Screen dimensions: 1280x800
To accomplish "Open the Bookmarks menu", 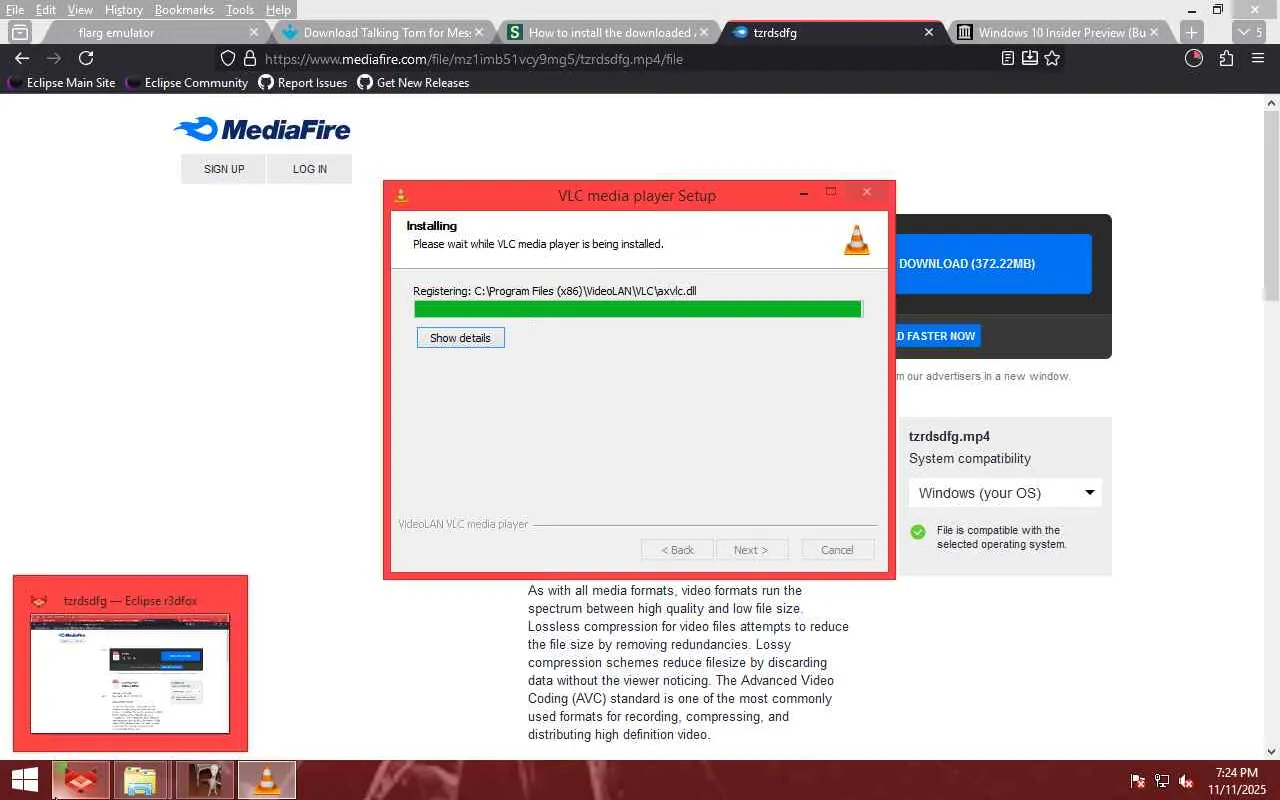I will 184,9.
